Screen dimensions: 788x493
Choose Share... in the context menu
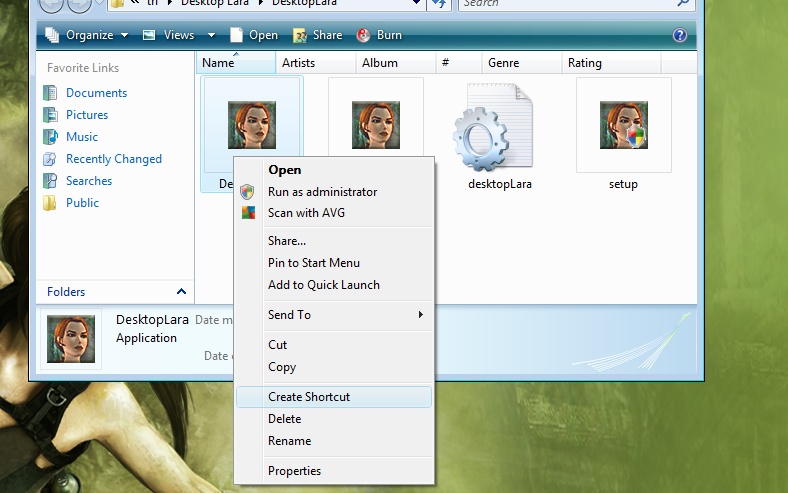tap(334, 241)
